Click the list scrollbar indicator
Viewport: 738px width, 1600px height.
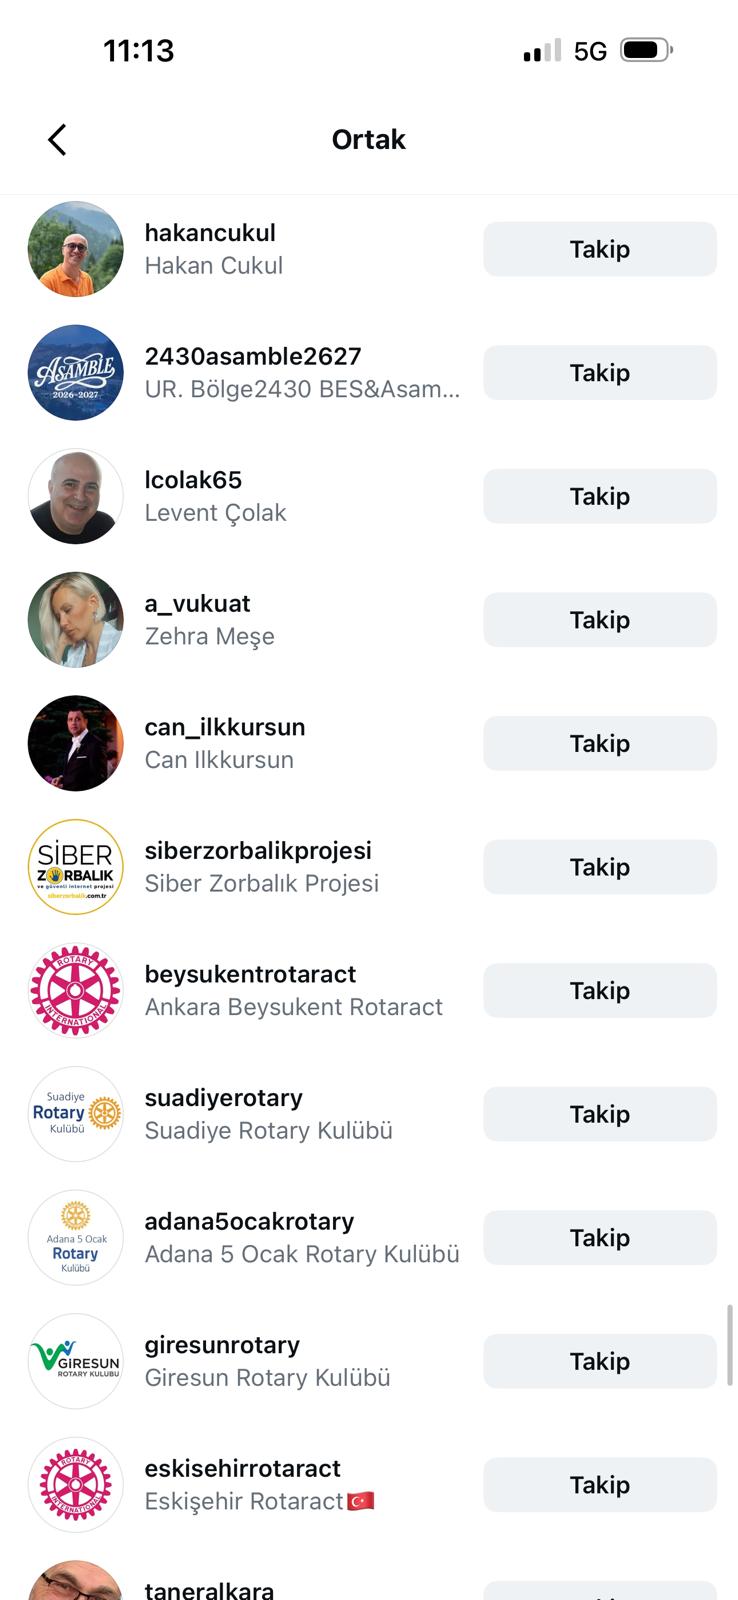[x=730, y=1345]
